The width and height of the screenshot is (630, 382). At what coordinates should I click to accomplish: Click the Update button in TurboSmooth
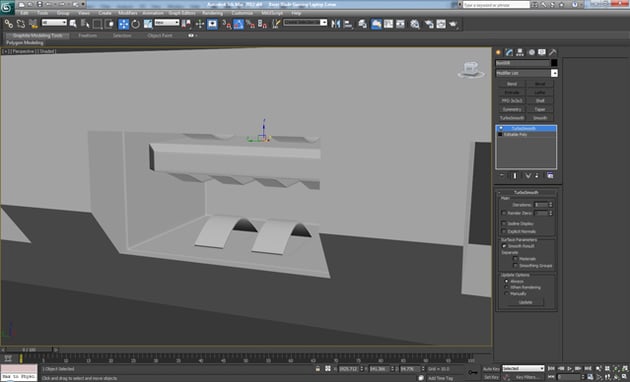point(526,302)
